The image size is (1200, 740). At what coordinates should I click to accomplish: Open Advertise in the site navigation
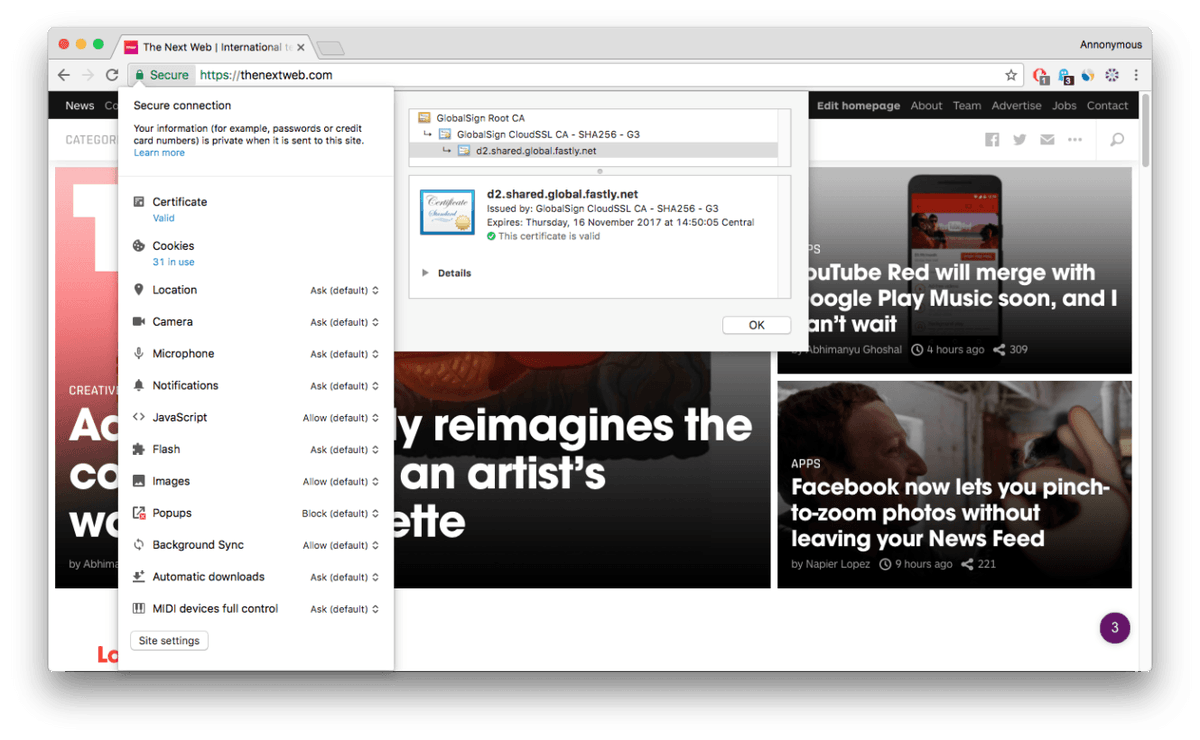(x=1016, y=106)
